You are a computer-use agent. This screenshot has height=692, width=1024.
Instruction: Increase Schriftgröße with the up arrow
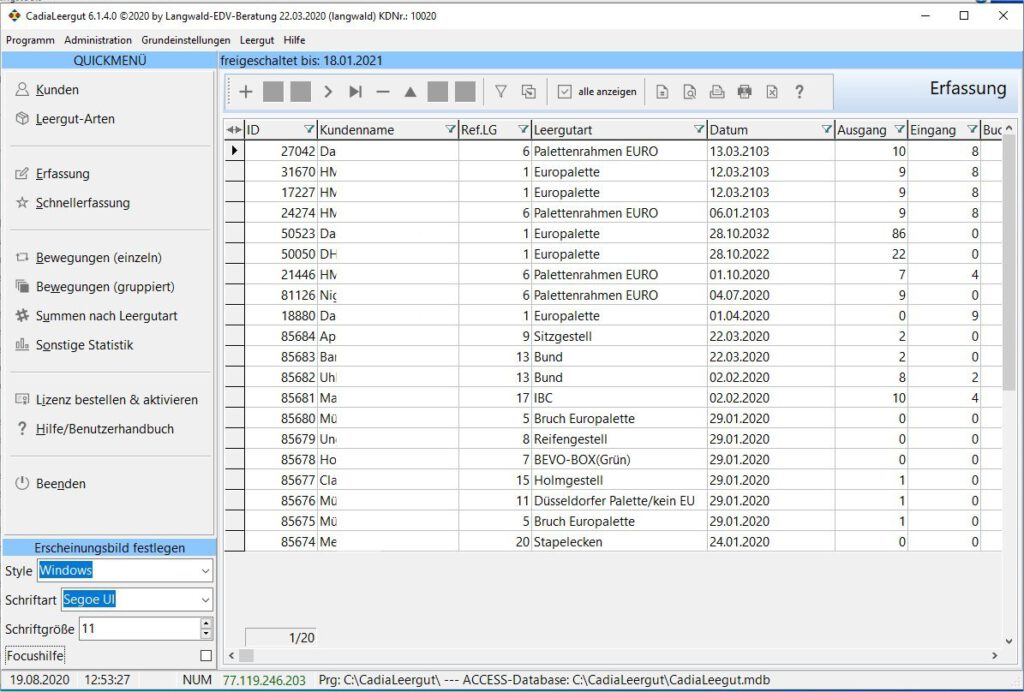tap(206, 623)
